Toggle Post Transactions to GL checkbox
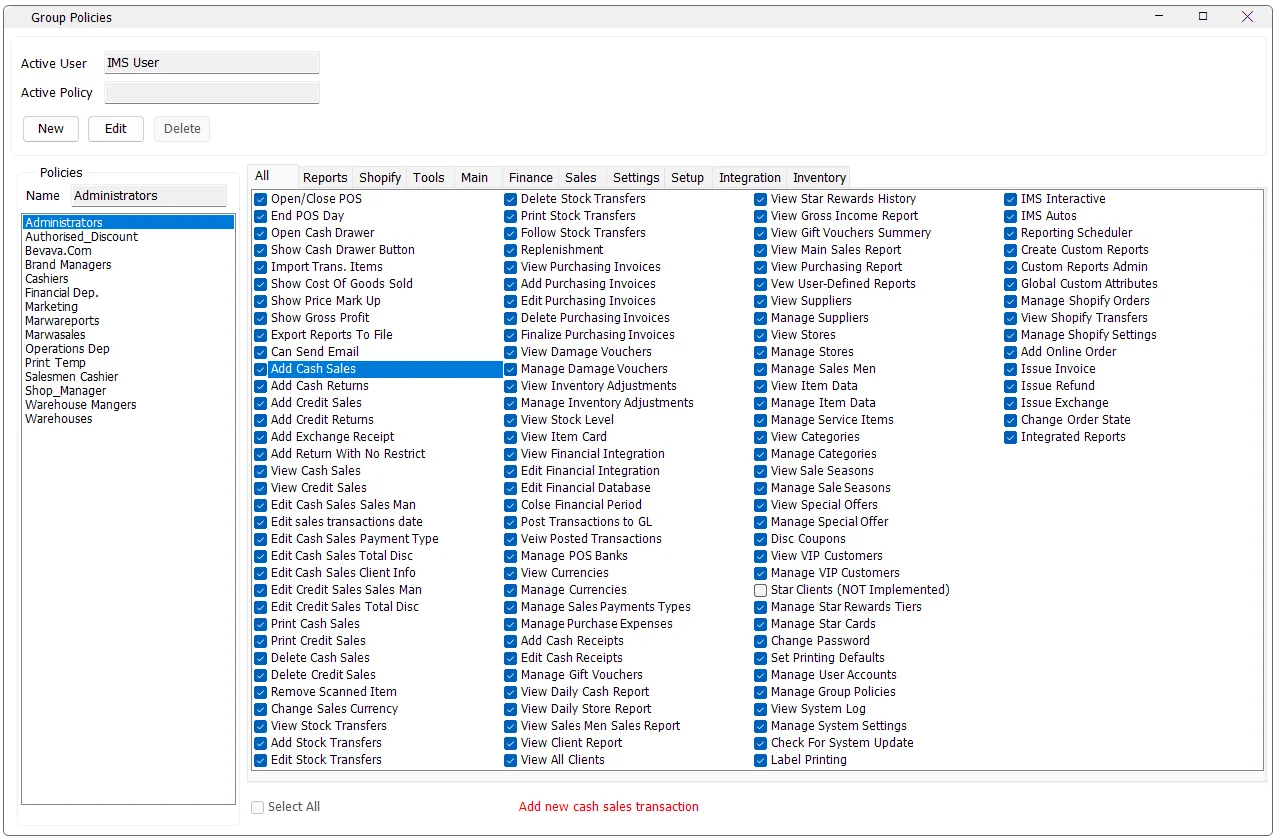Image resolution: width=1274 pixels, height=838 pixels. [511, 522]
